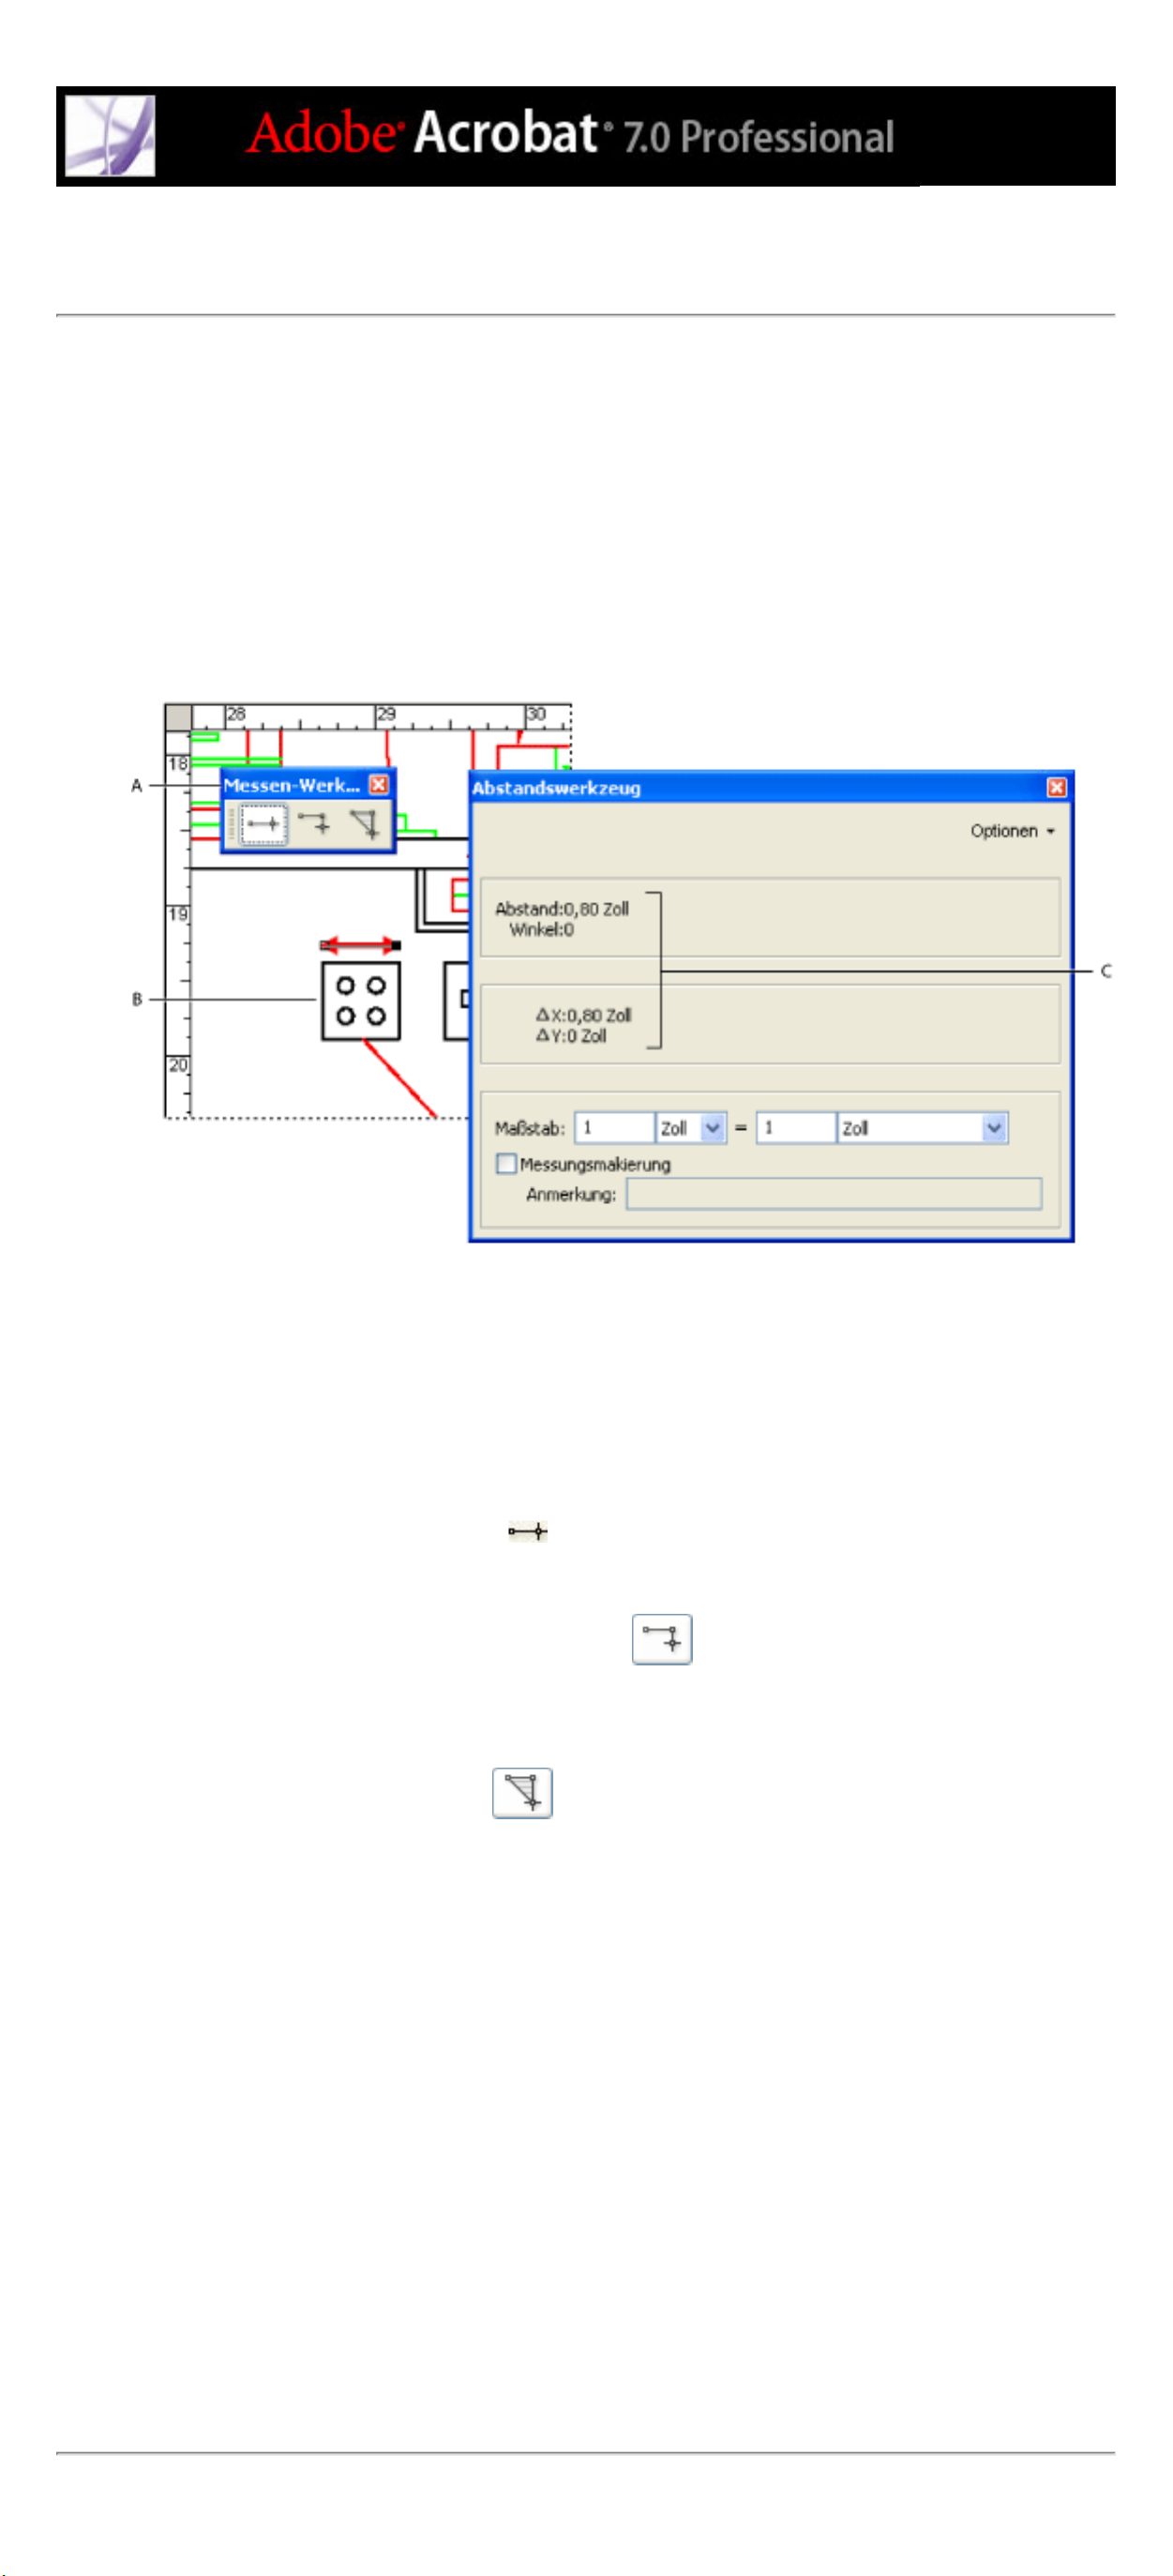Click the Acrobat logo icon in header
Screen dimensions: 1173x2576
tap(110, 136)
